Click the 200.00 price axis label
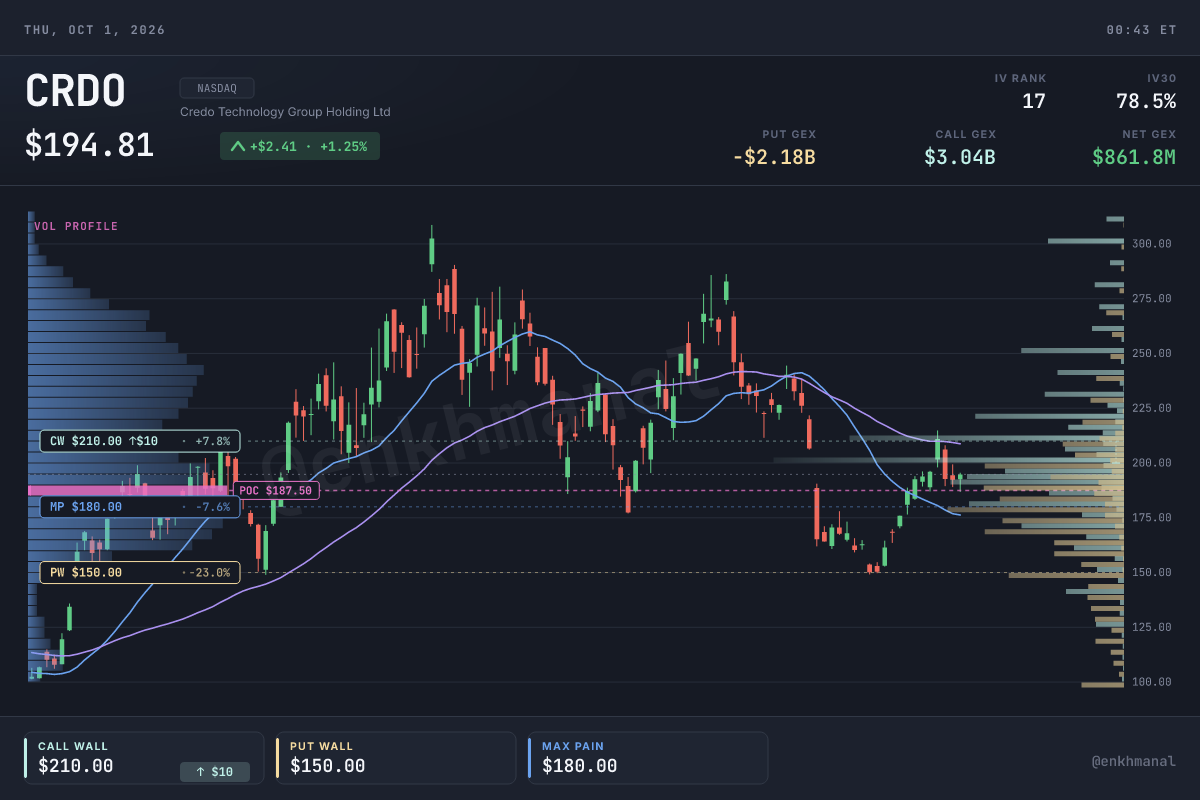Image resolution: width=1200 pixels, height=800 pixels. pyautogui.click(x=1152, y=463)
